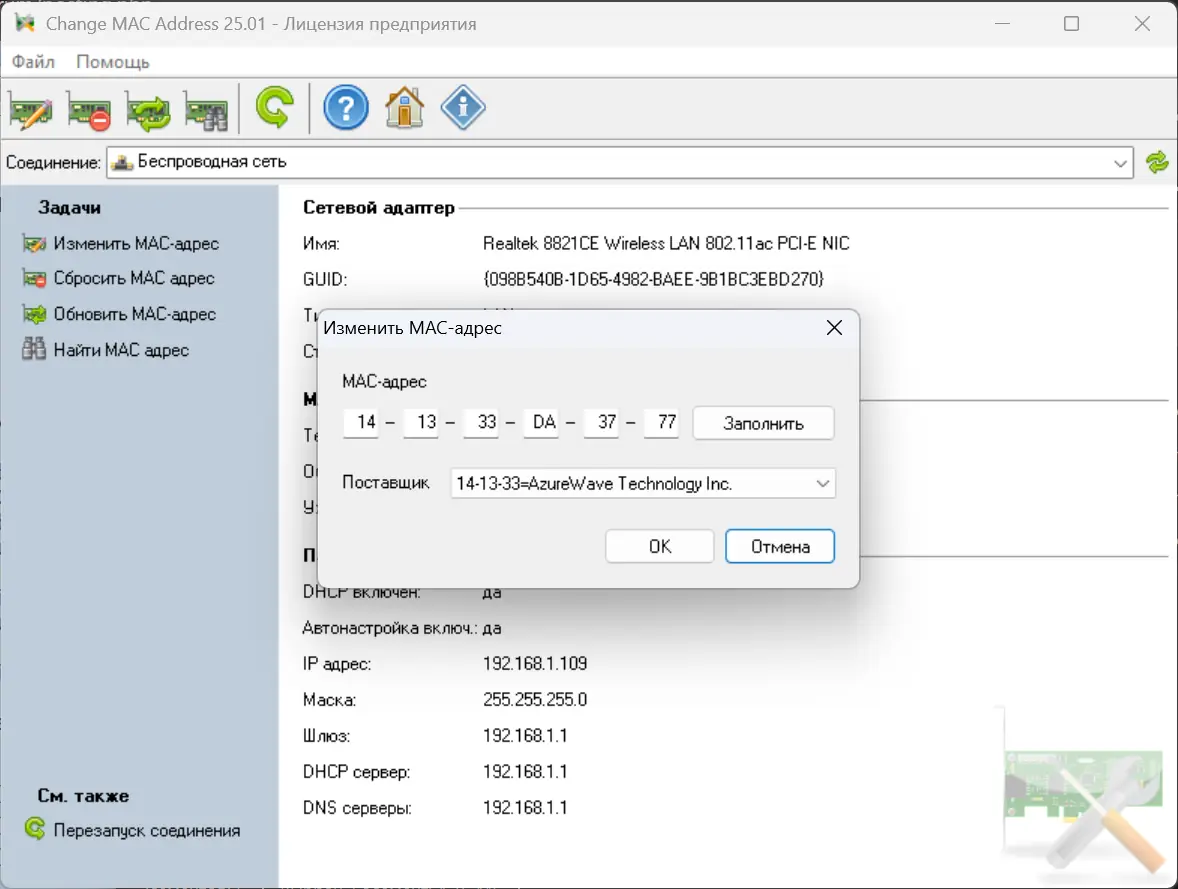Click icon beside Изменить MAC-адрес task

pos(34,244)
